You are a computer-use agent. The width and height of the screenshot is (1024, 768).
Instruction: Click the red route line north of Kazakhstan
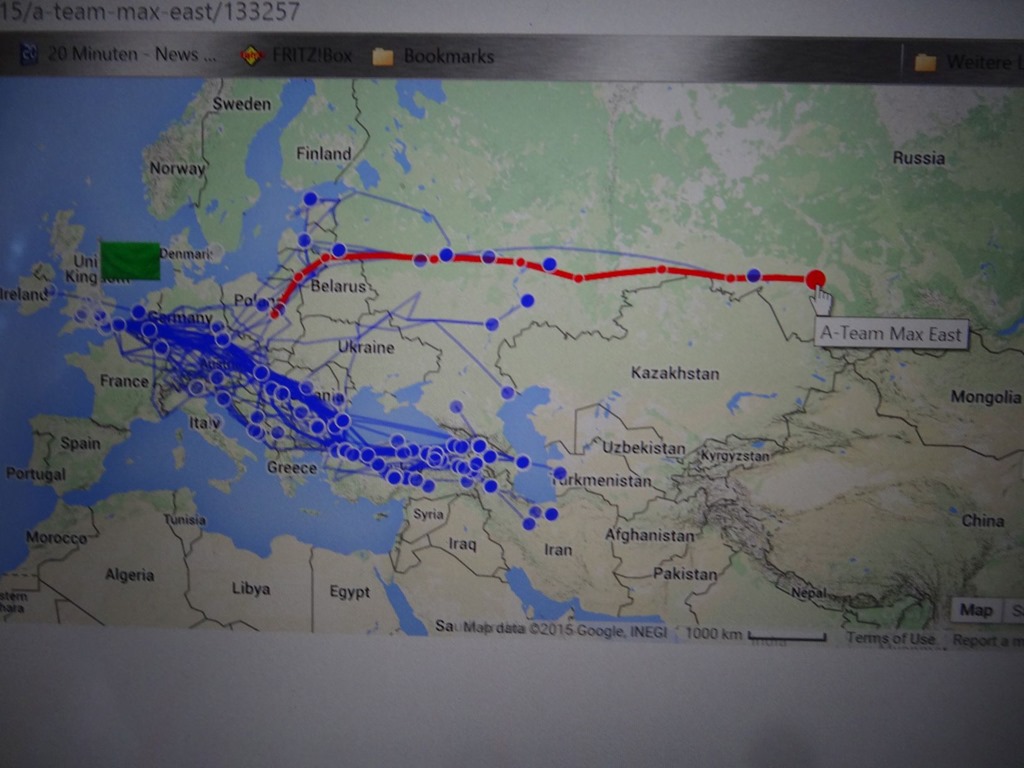click(620, 272)
